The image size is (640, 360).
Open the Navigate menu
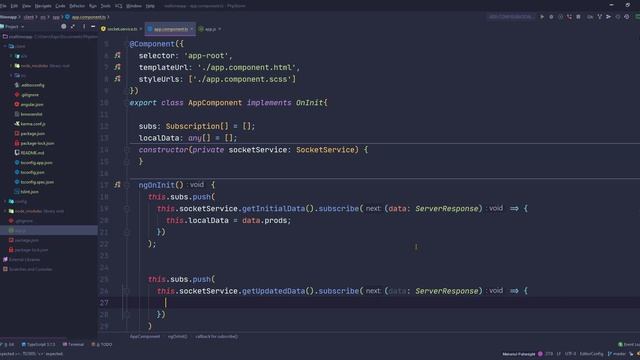click(x=43, y=6)
